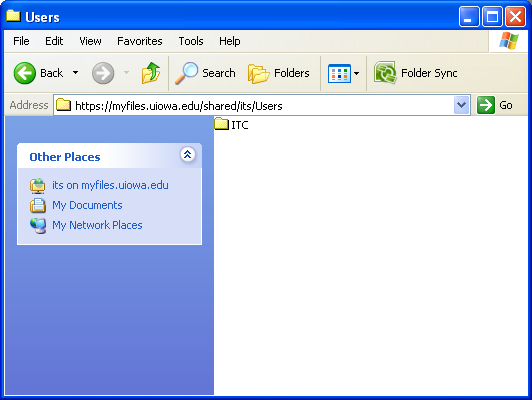
Task: Click the Views icon in toolbar
Action: [x=339, y=73]
